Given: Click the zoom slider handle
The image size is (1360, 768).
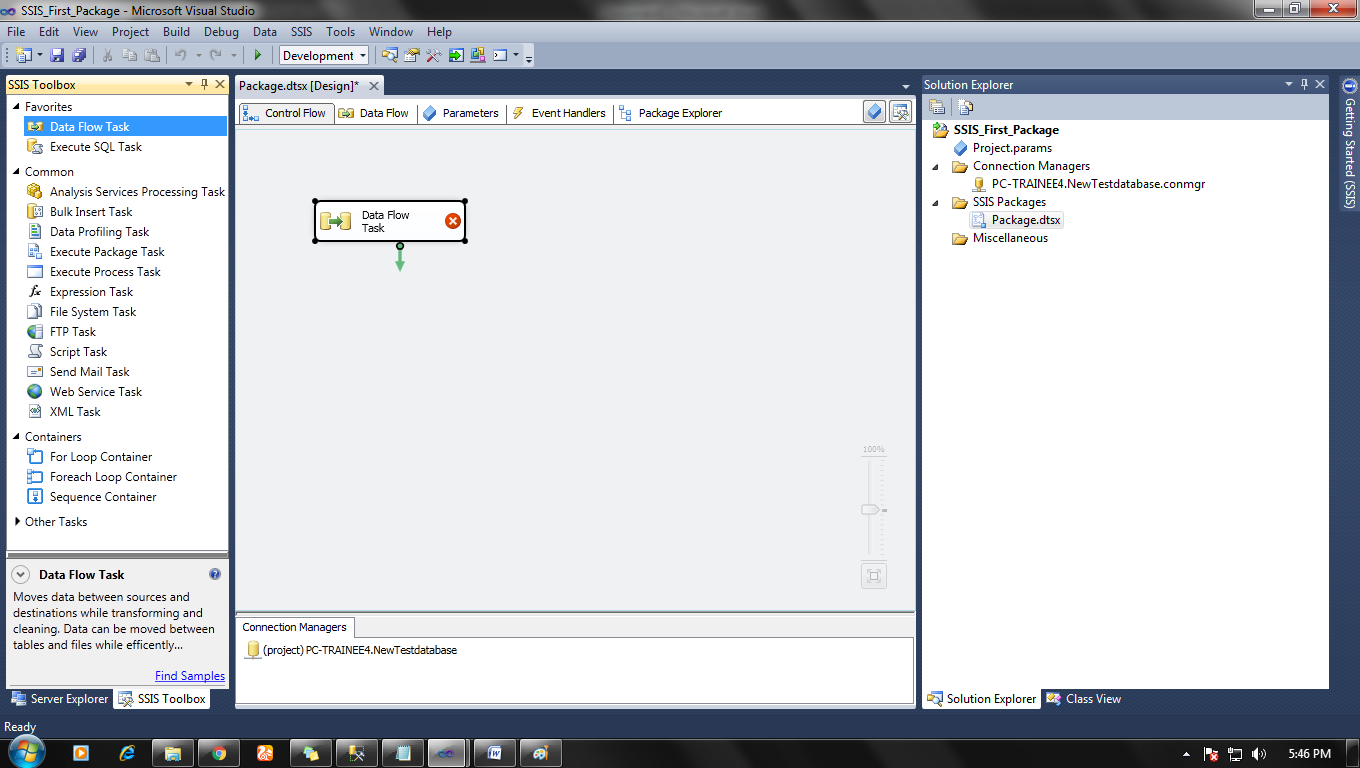Looking at the screenshot, I should click(870, 510).
